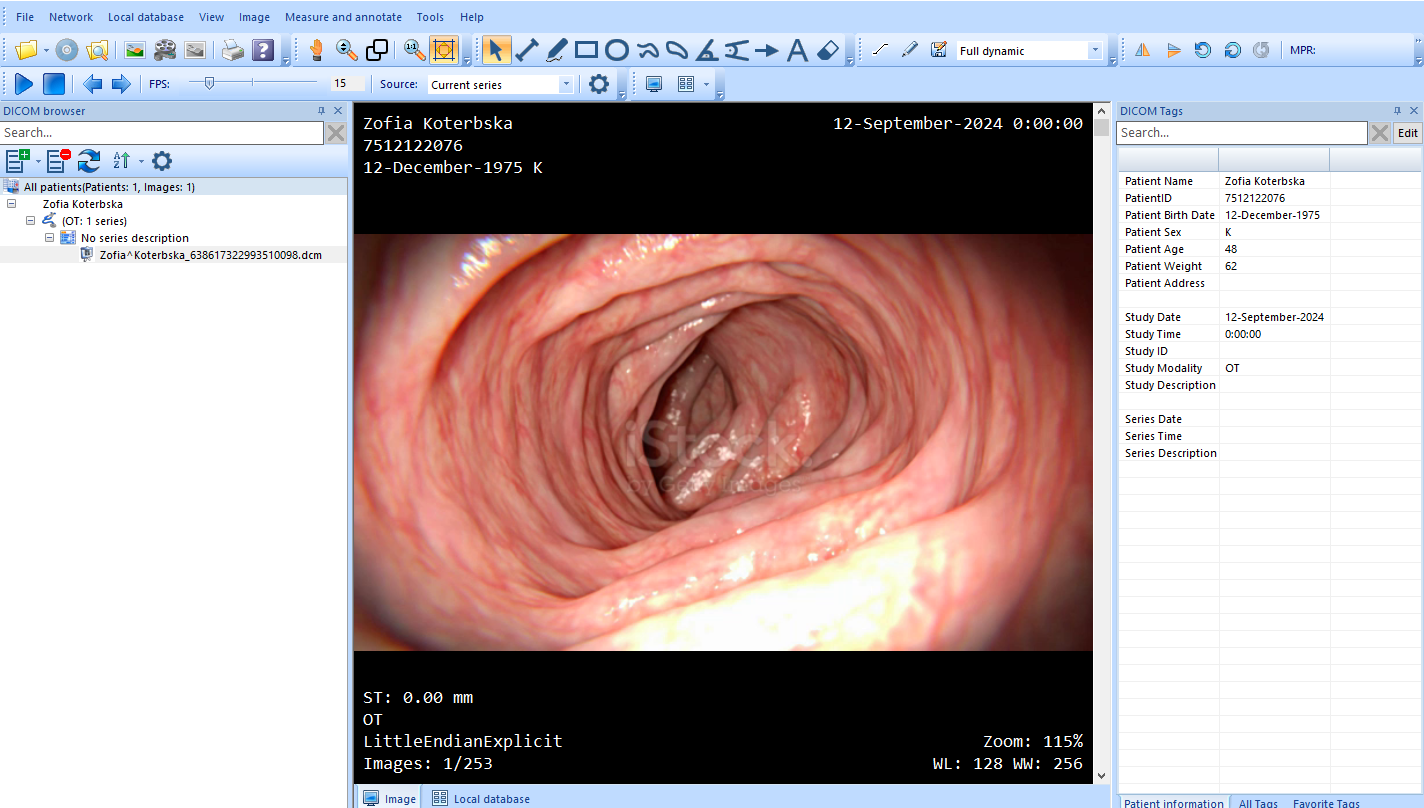Pin the DICOM Tags panel
1424x808 pixels.
point(1397,111)
